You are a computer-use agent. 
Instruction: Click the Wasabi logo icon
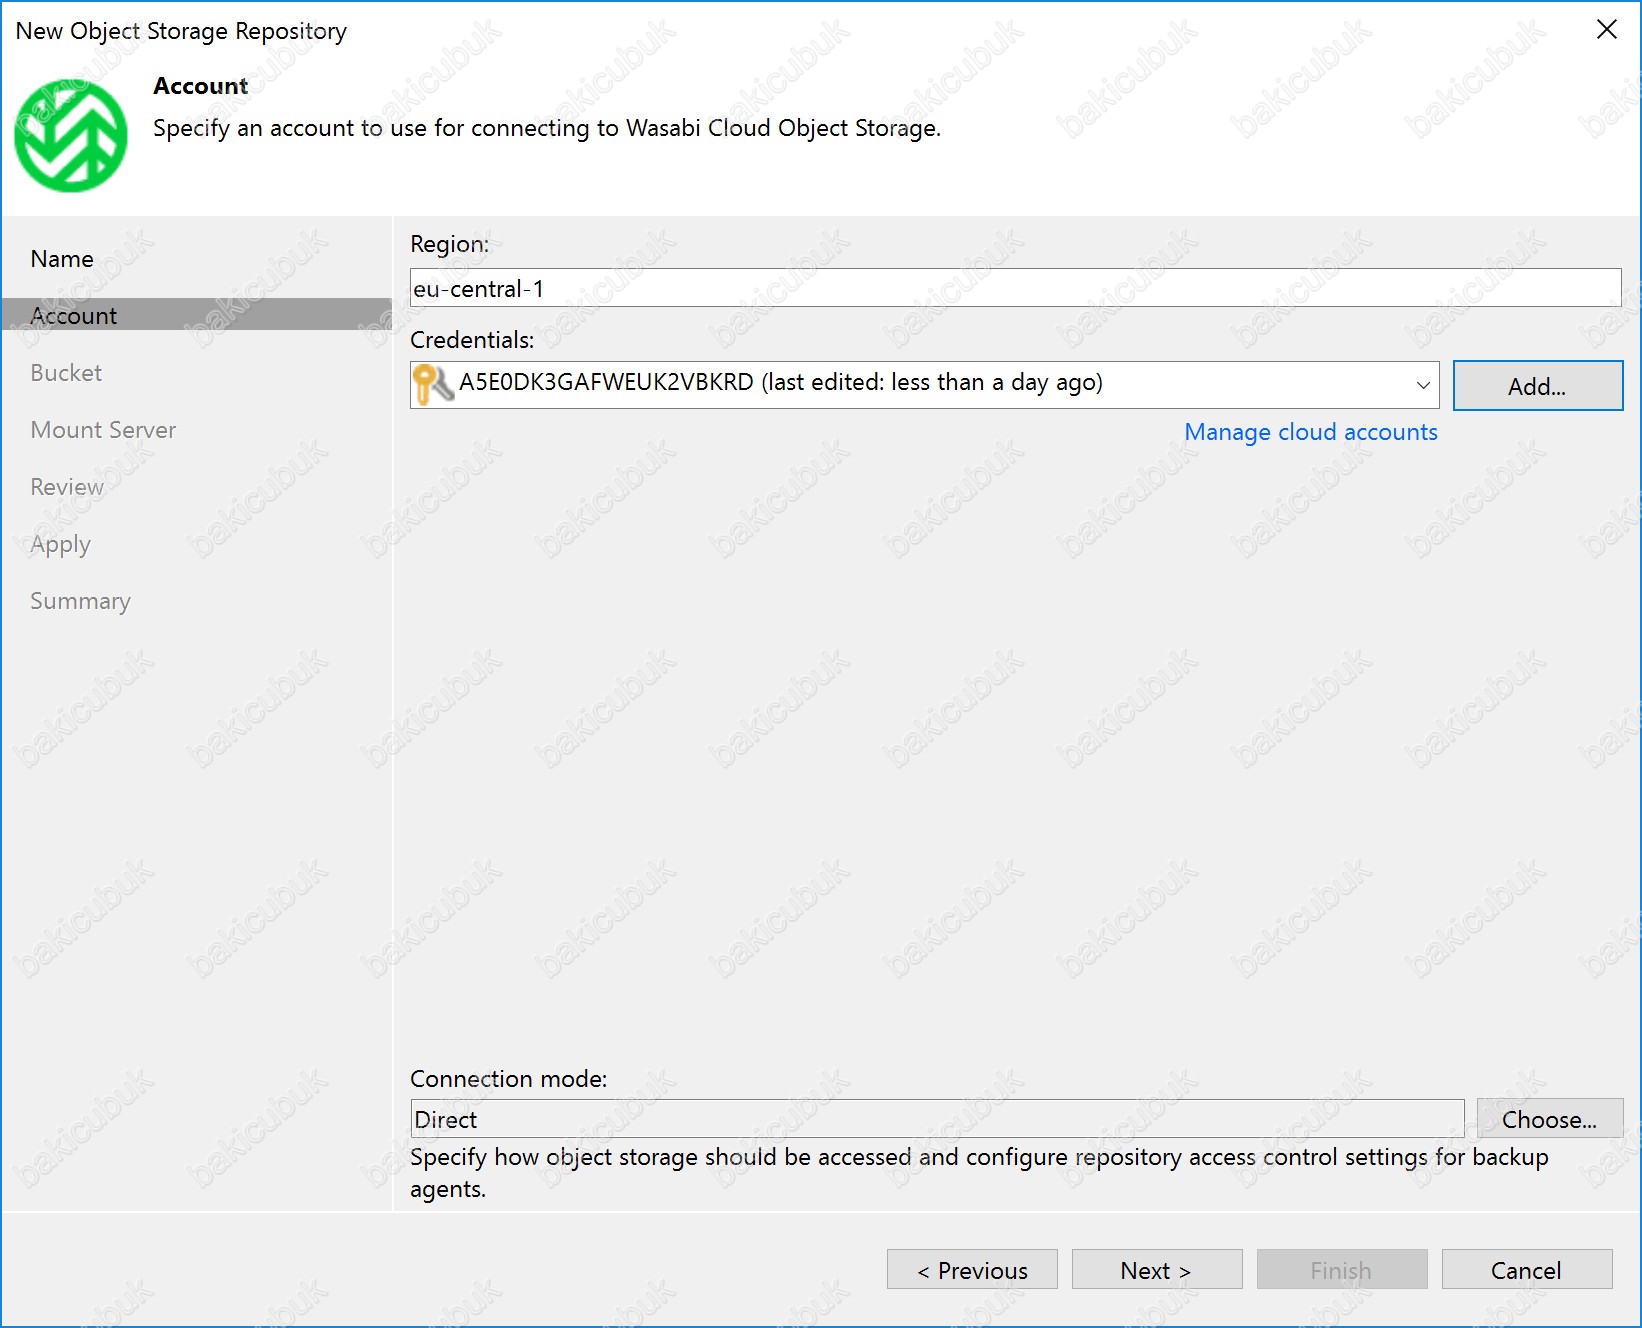coord(71,136)
